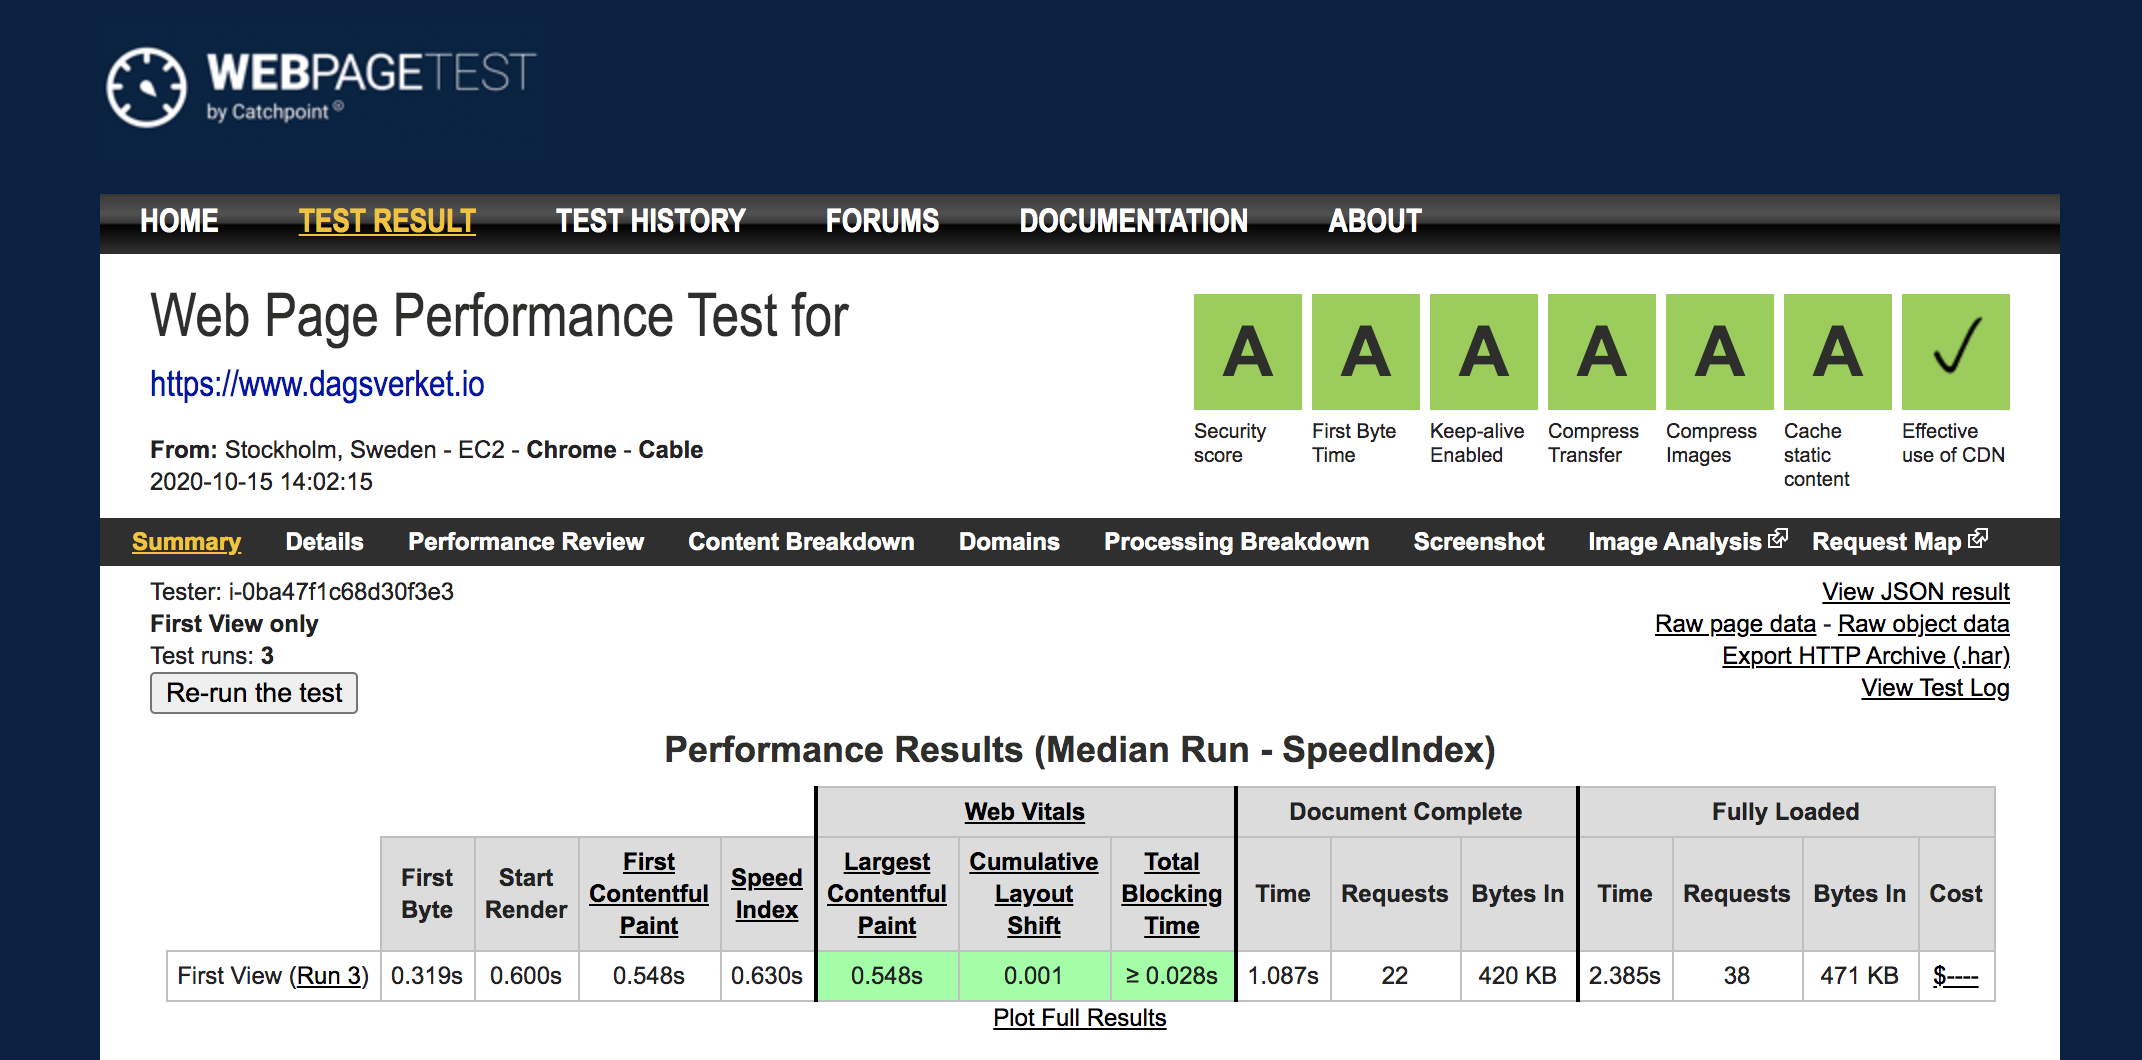Open View Test Log link
The width and height of the screenshot is (2142, 1060).
pyautogui.click(x=1935, y=688)
